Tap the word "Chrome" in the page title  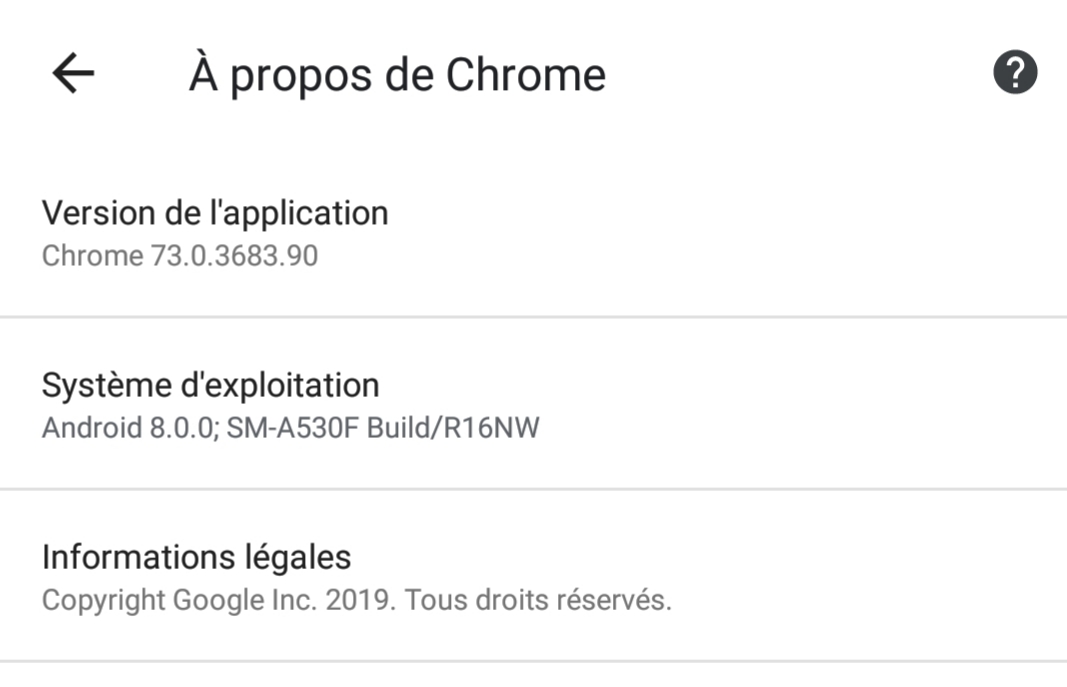[x=525, y=75]
